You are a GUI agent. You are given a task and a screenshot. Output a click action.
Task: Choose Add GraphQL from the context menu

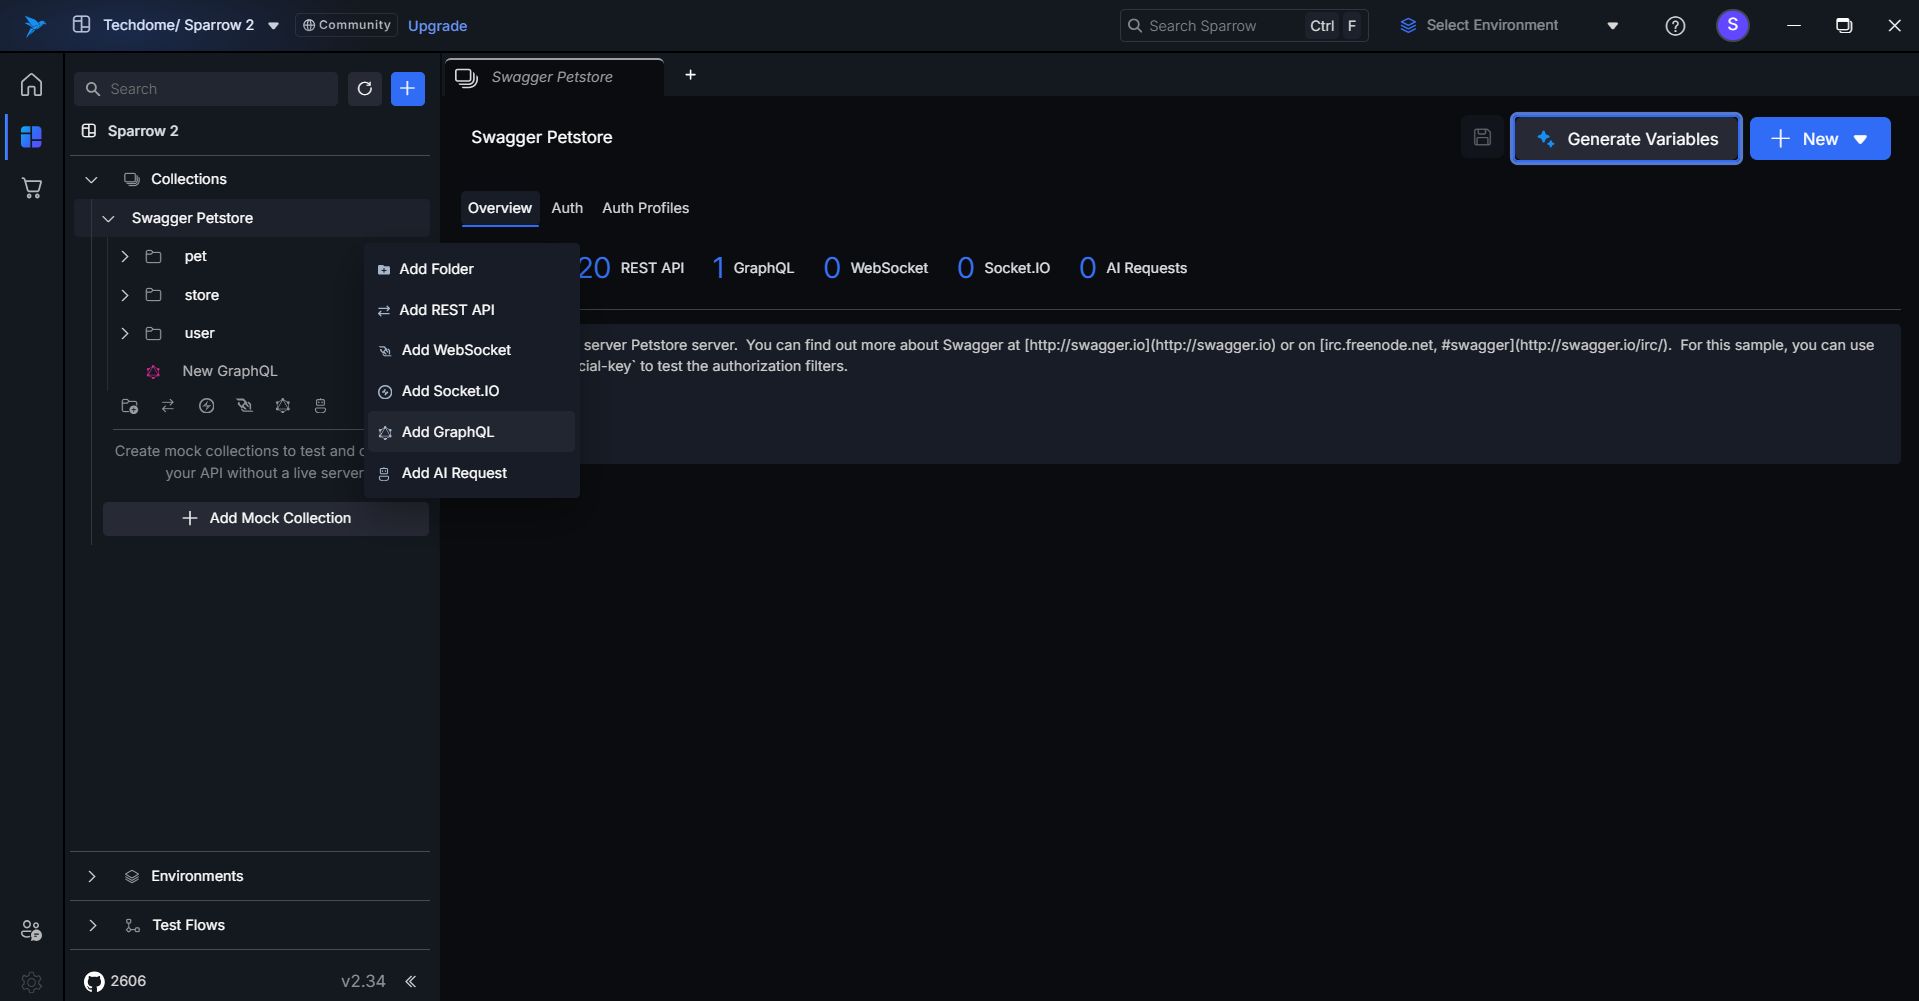coord(448,432)
